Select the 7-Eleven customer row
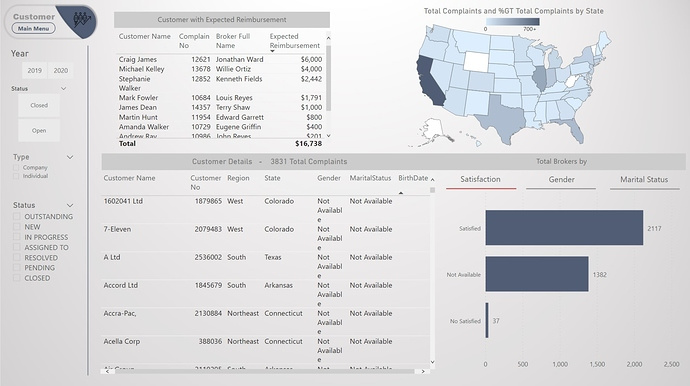 coord(265,238)
